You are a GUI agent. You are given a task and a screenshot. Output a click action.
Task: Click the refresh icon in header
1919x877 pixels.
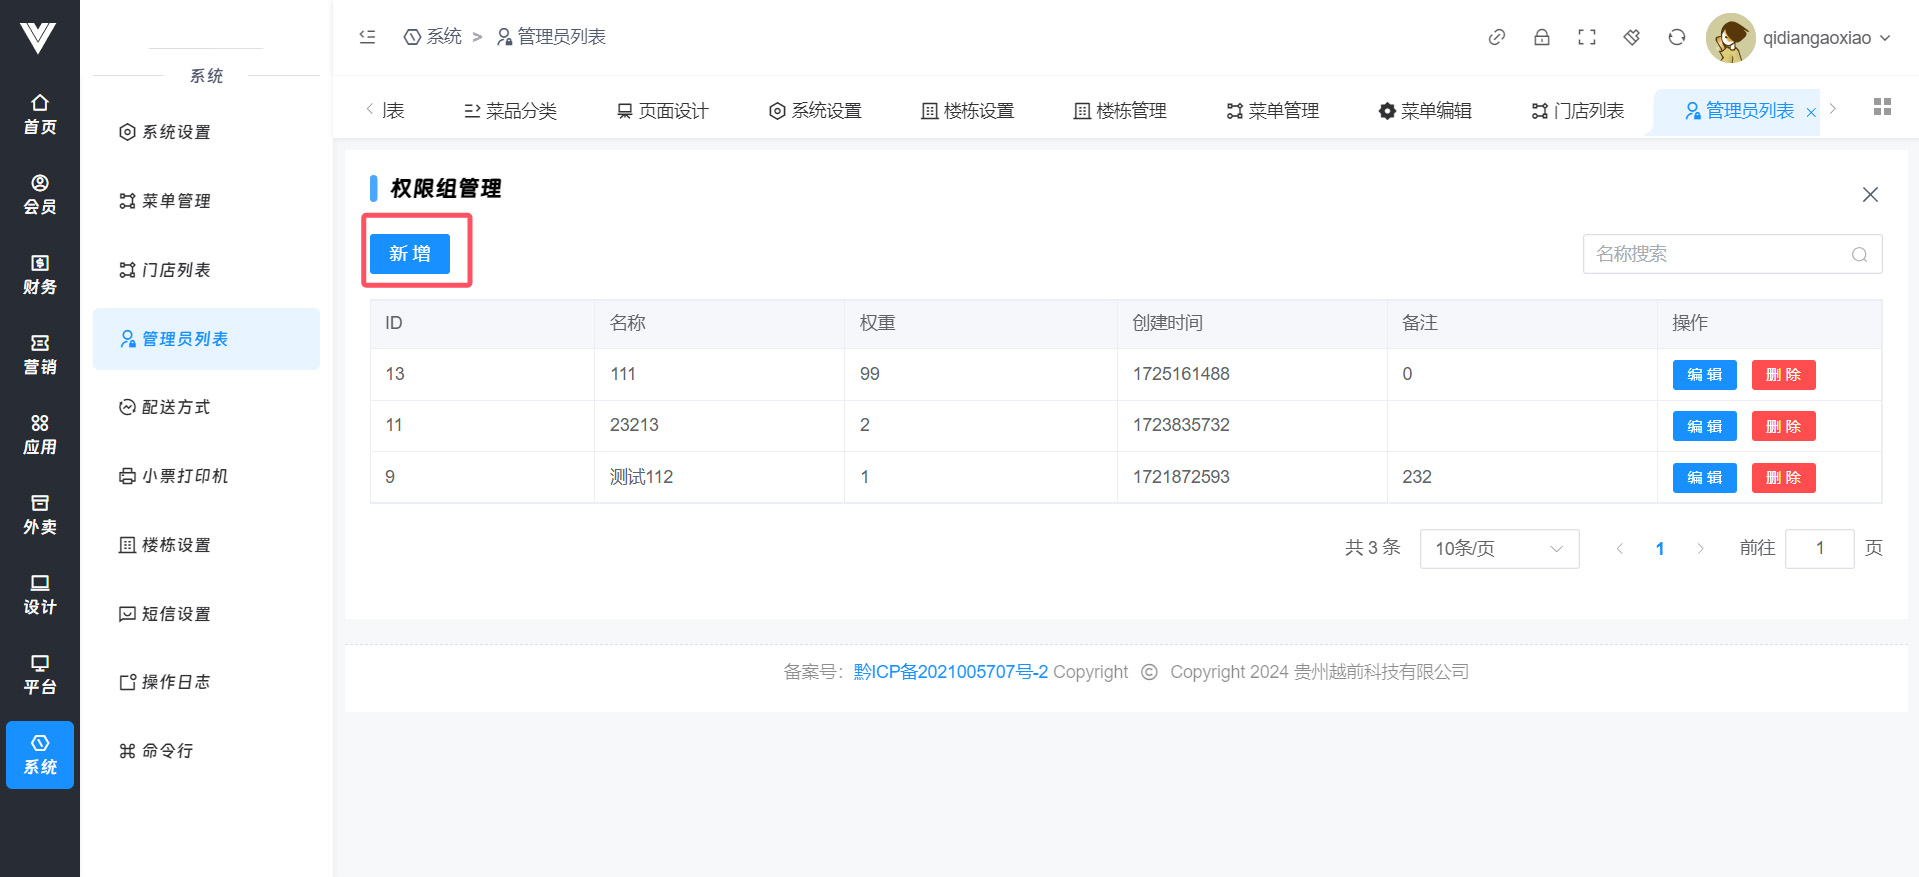[1676, 38]
